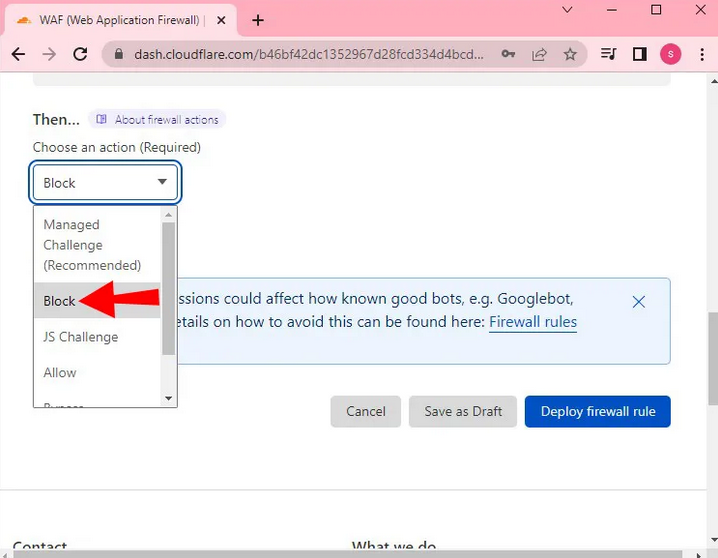Open the Chrome profile avatar
Screen dimensions: 718x558
tap(670, 54)
